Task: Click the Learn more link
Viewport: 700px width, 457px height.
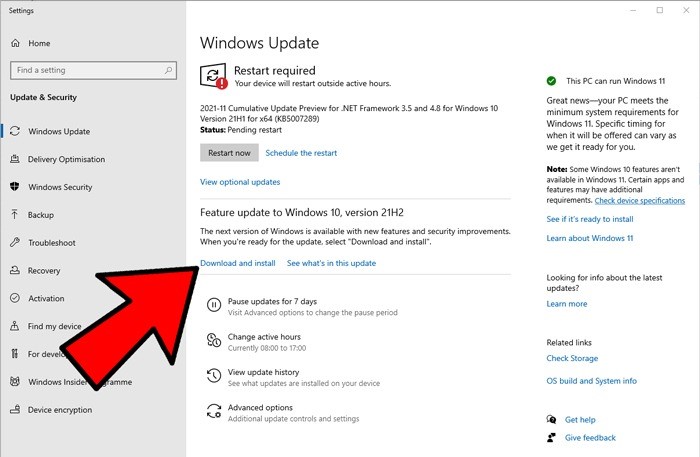Action: (x=567, y=303)
